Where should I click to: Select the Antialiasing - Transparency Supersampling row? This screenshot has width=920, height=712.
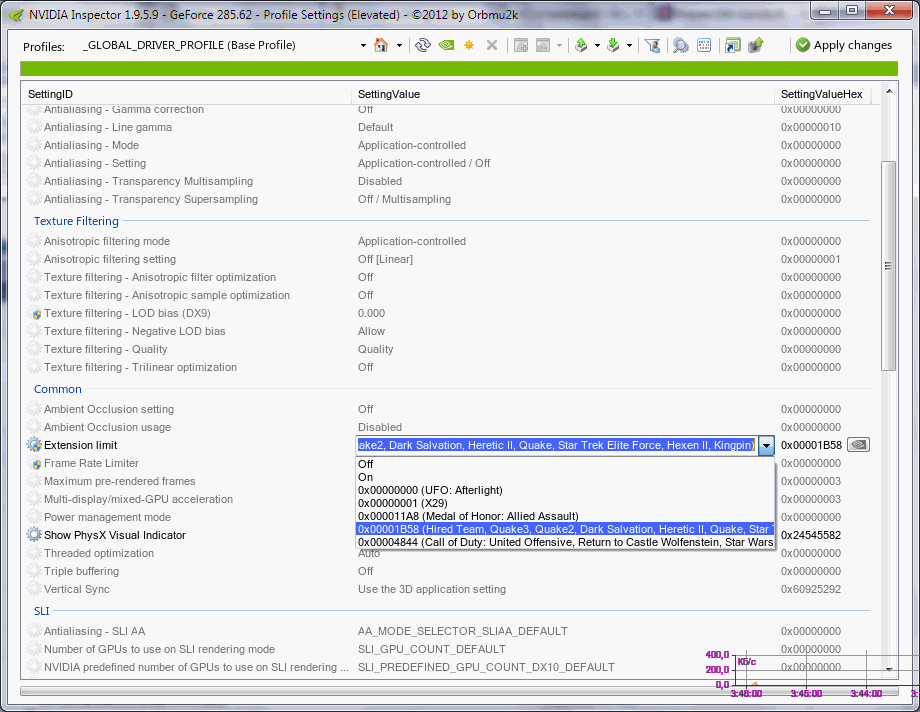tap(448, 199)
